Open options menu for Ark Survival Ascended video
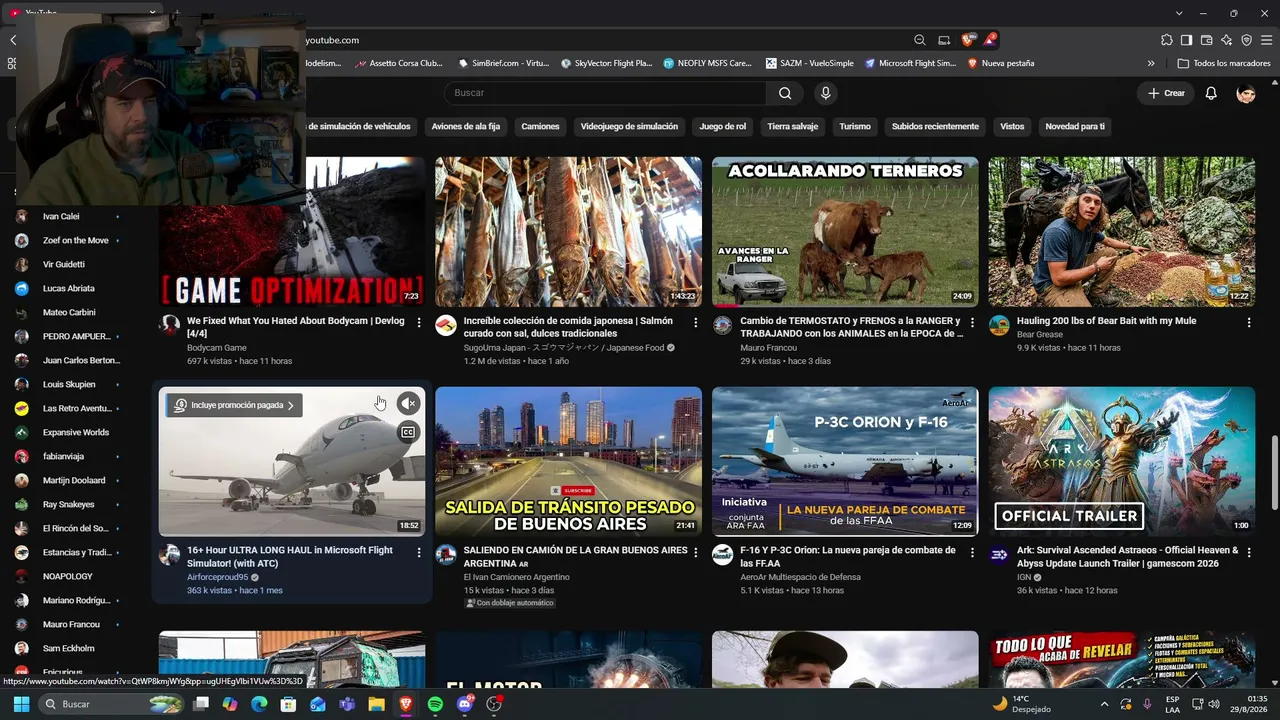Screen dimensions: 1280x720 click(x=1249, y=552)
